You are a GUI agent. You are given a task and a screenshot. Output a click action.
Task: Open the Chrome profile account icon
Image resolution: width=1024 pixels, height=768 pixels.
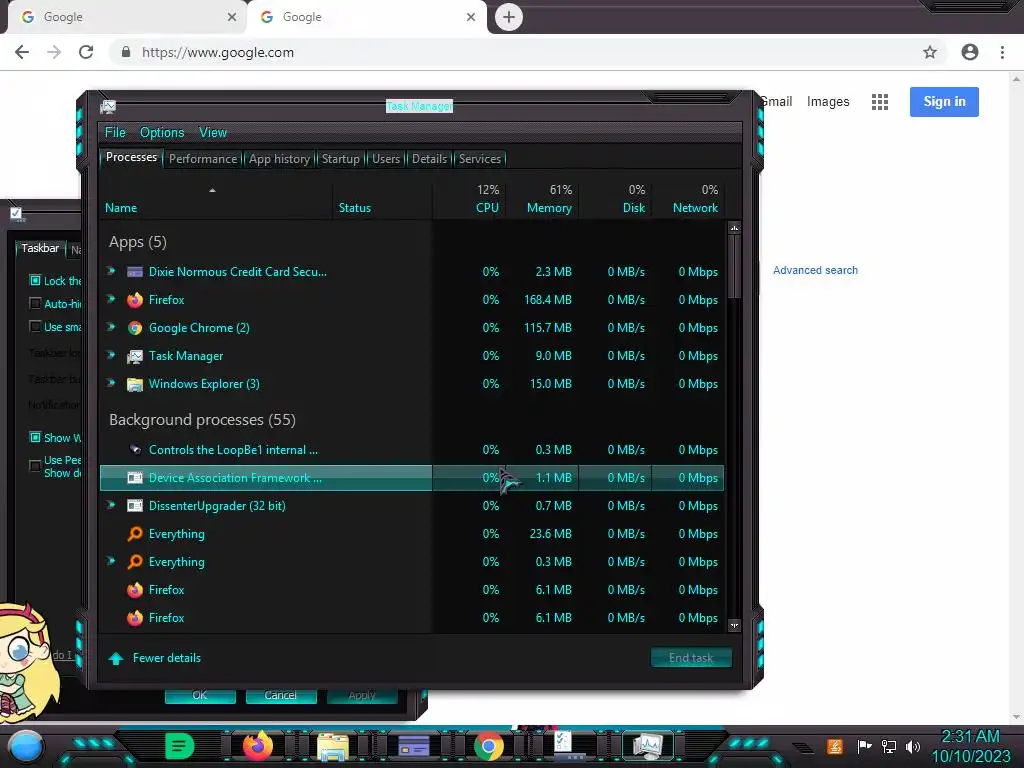[970, 52]
